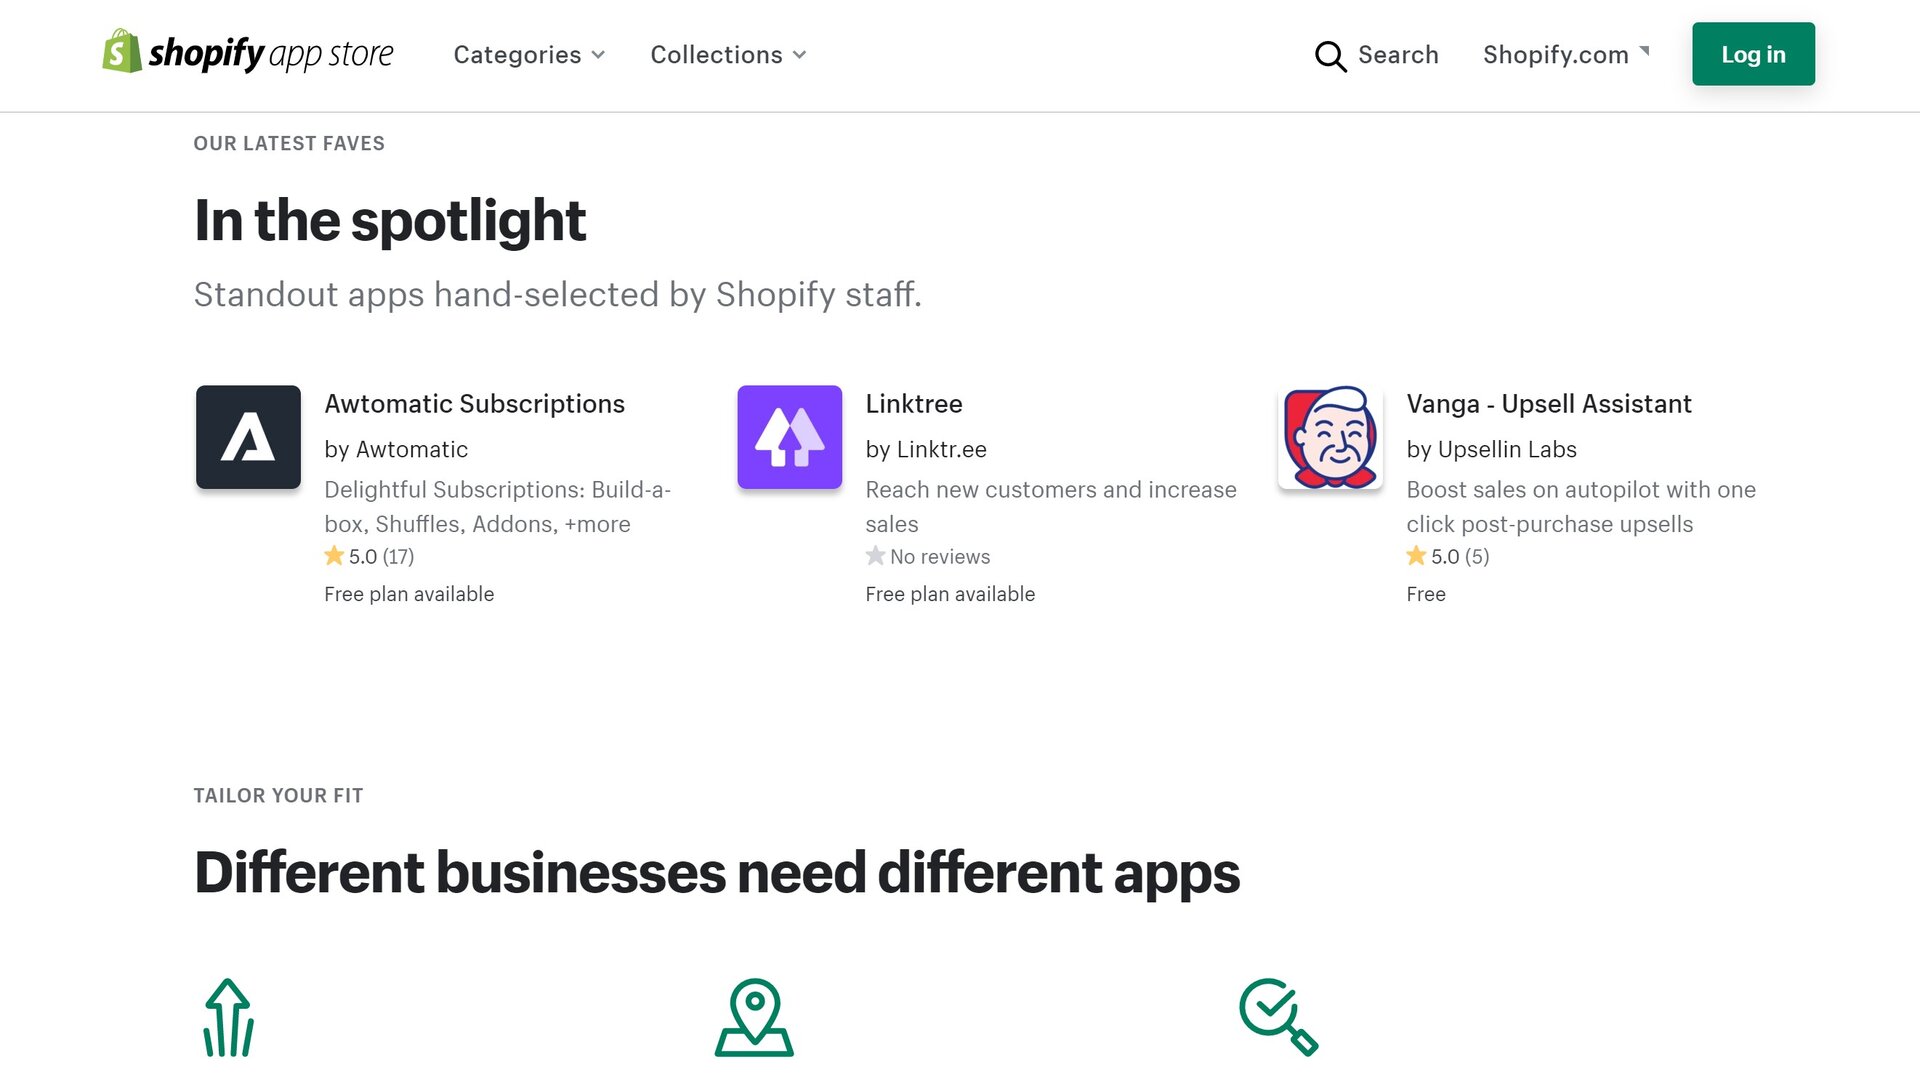
Task: Click the checkmark magnifier icon
Action: [x=1279, y=1017]
